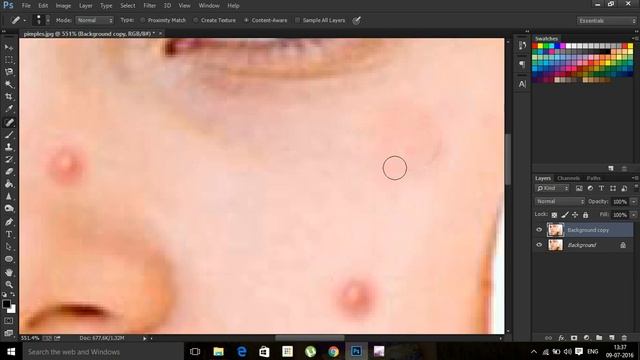Hide the Background layer
The image size is (640, 360).
click(539, 245)
